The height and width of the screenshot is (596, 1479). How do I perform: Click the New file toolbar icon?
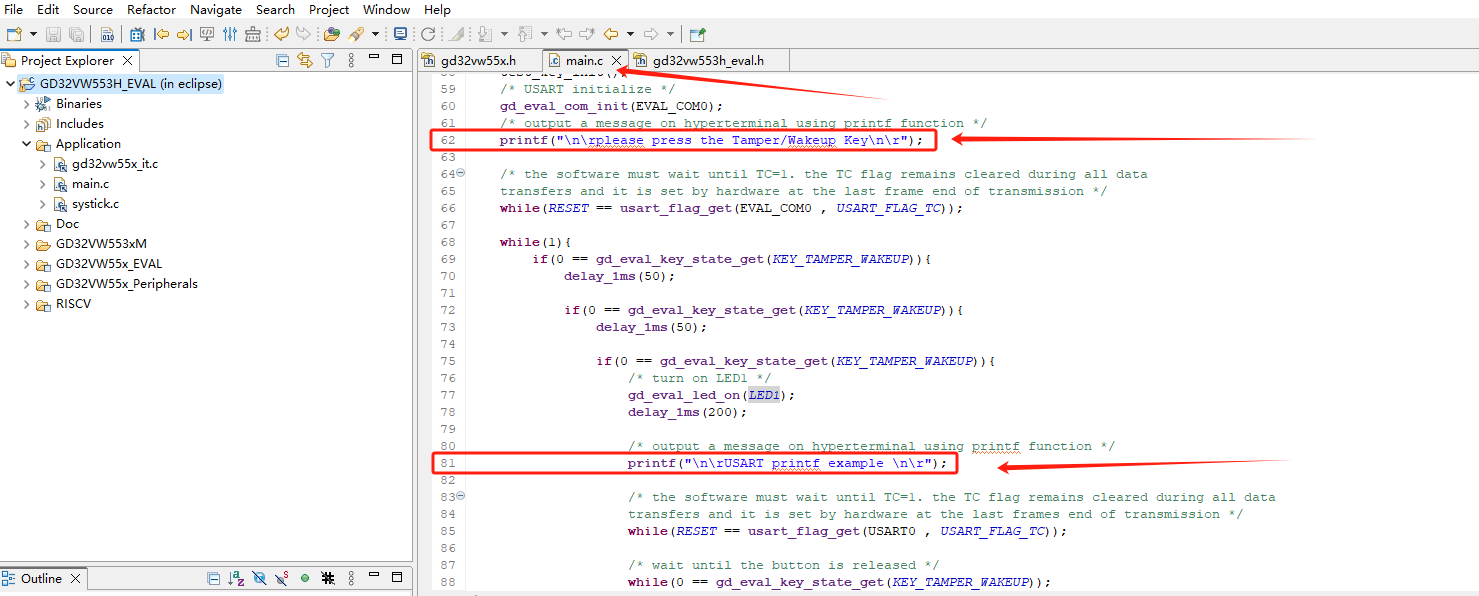pyautogui.click(x=14, y=34)
